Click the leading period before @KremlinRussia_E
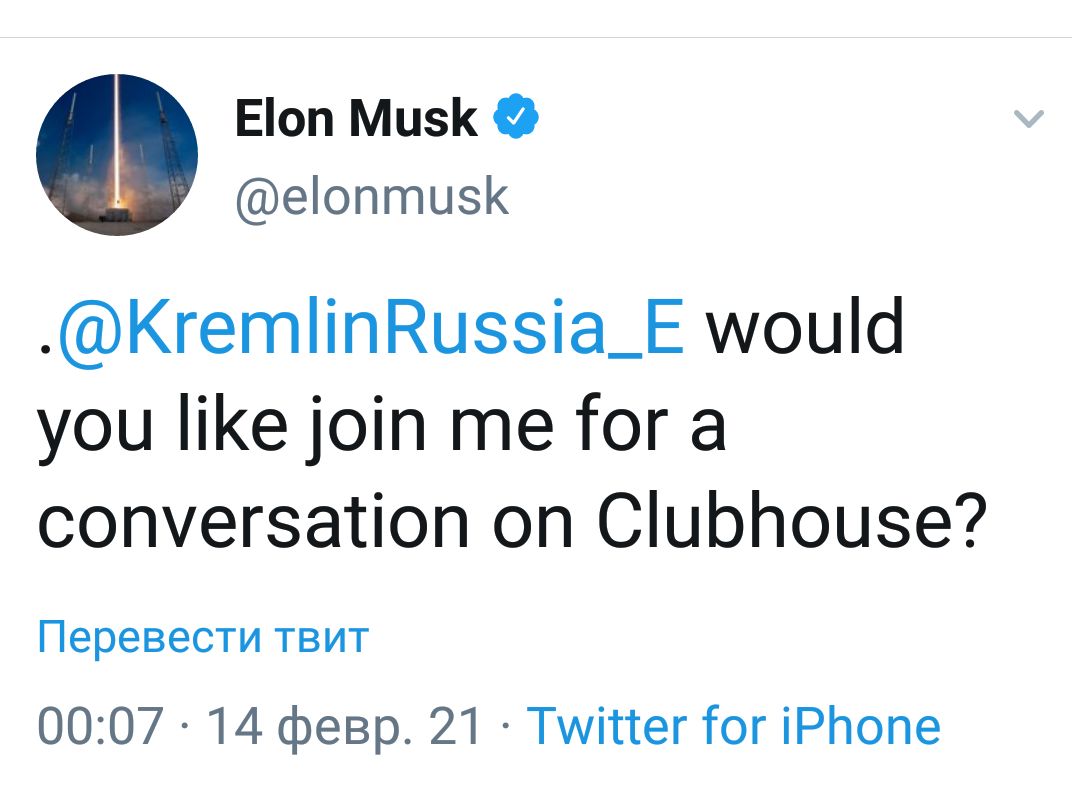 tap(46, 349)
